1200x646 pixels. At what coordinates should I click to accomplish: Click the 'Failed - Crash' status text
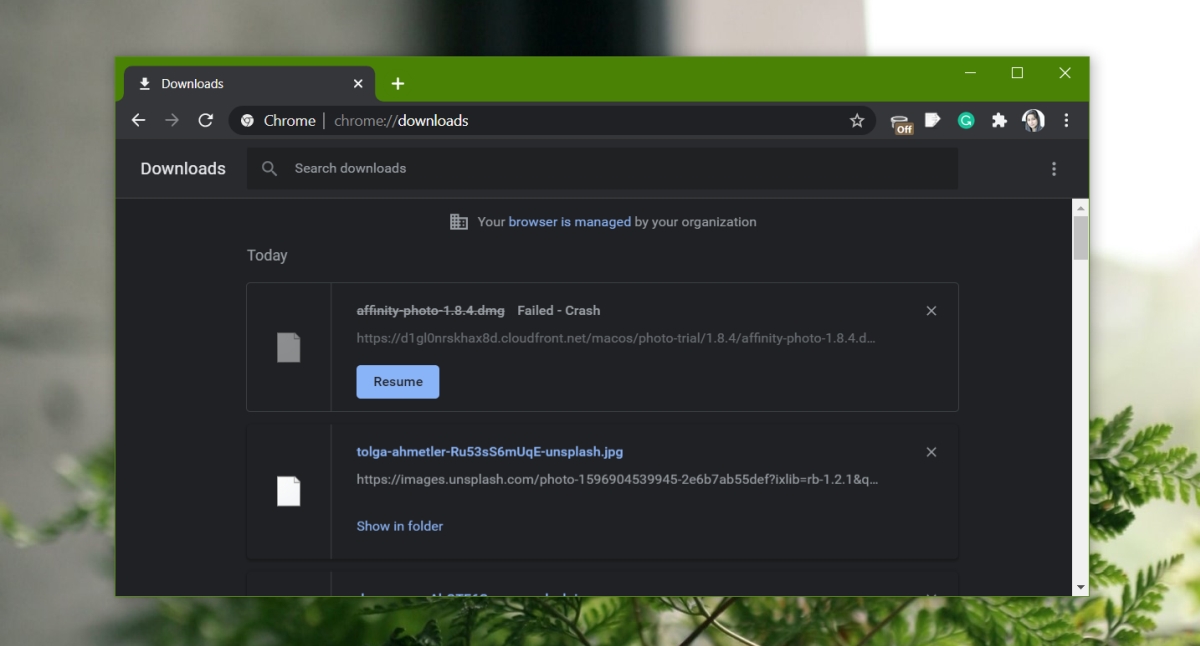pyautogui.click(x=559, y=311)
